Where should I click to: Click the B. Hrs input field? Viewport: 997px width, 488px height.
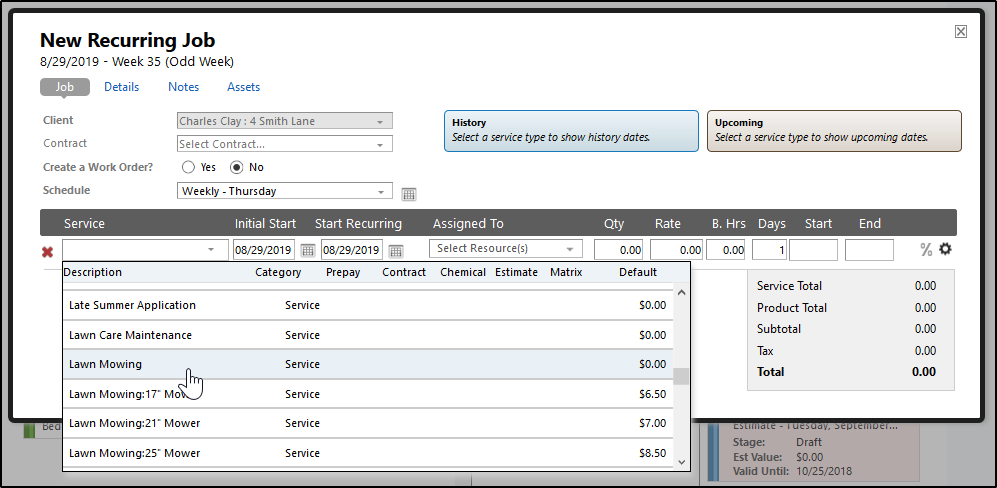pyautogui.click(x=725, y=250)
